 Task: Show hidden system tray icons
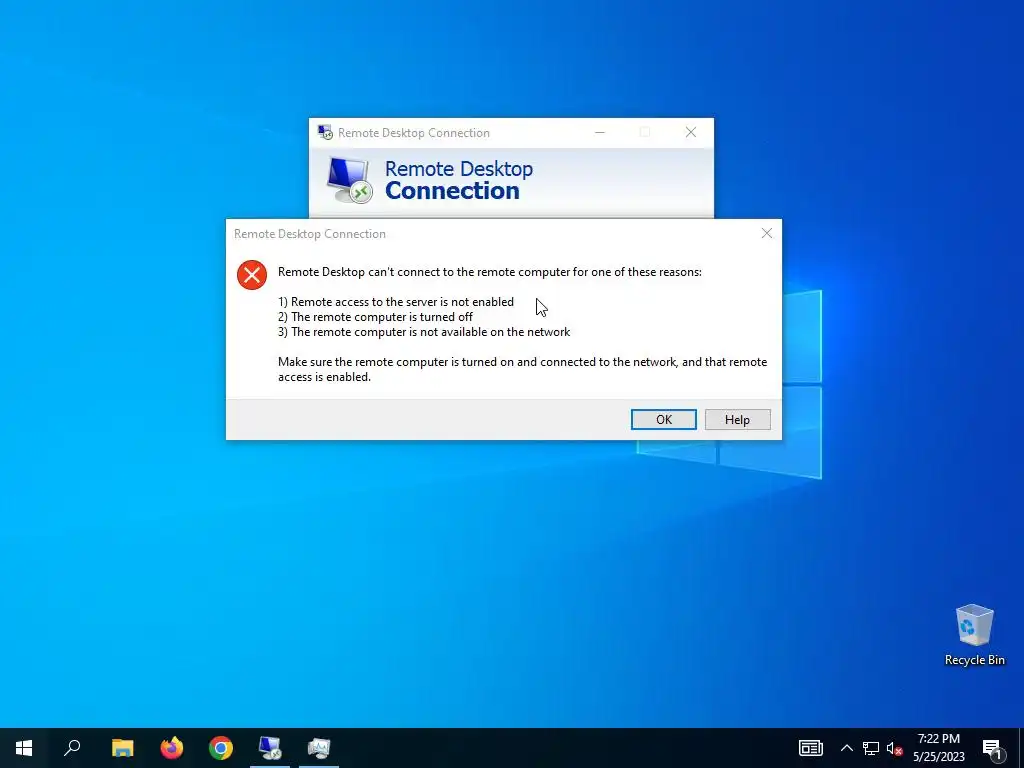tap(846, 748)
